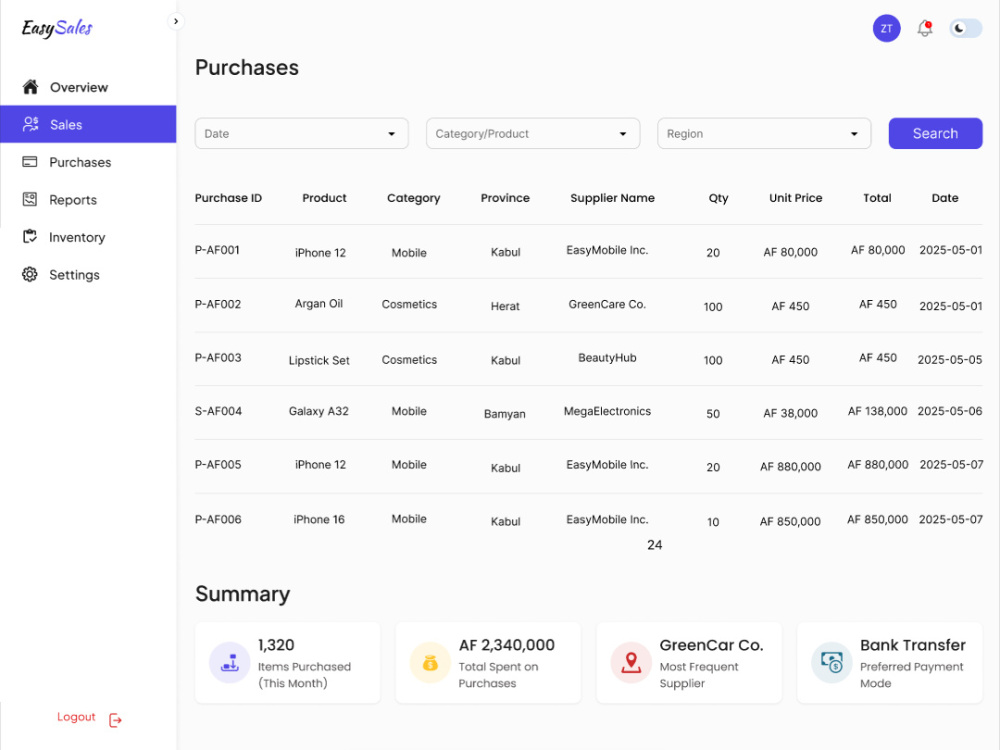Viewport: 1000px width, 750px height.
Task: Click GreenCar Co. summary value
Action: [x=711, y=645]
